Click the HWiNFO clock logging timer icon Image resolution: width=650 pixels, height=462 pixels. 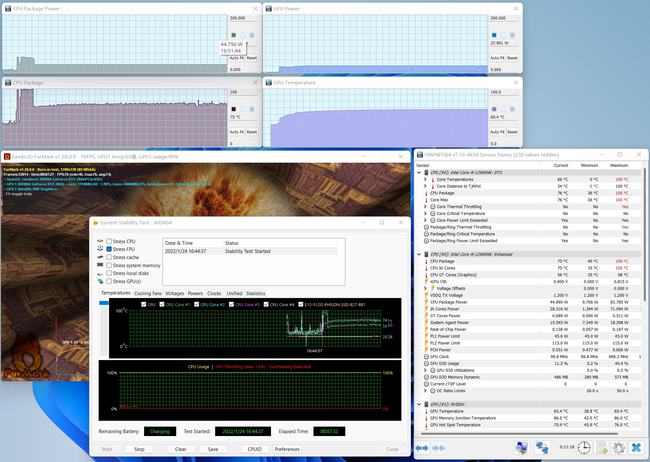click(586, 448)
